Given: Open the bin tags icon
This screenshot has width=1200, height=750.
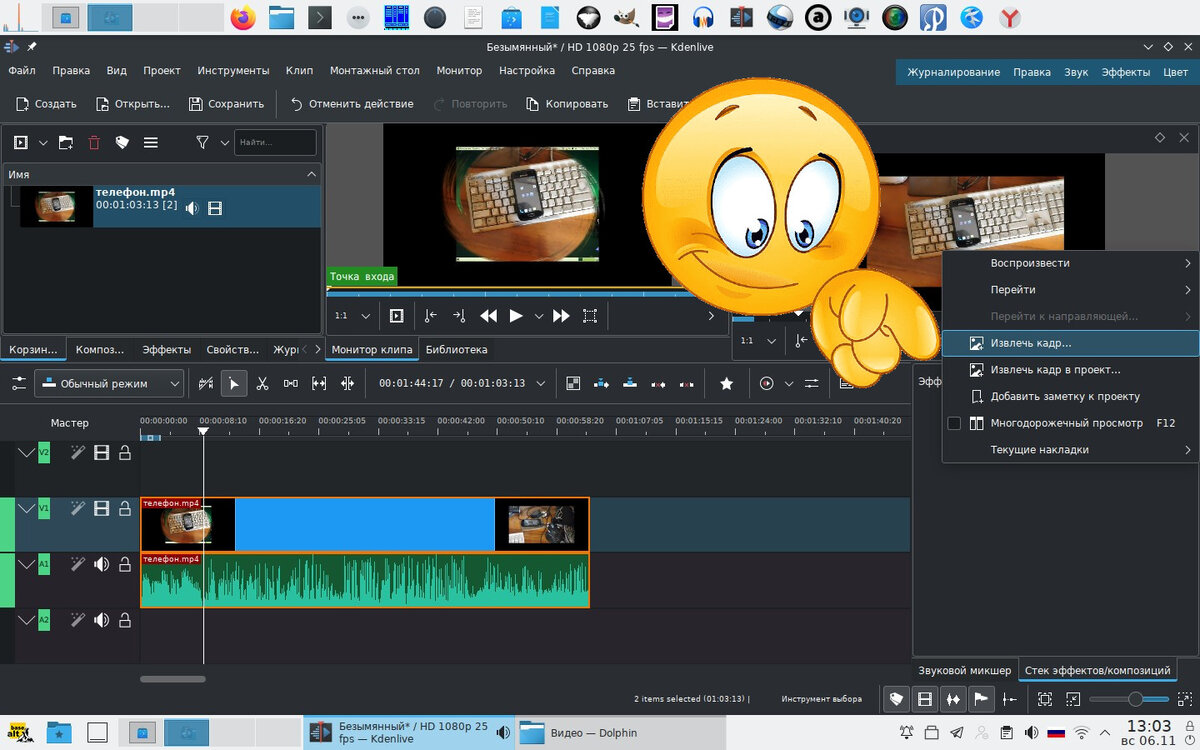Looking at the screenshot, I should coord(122,143).
